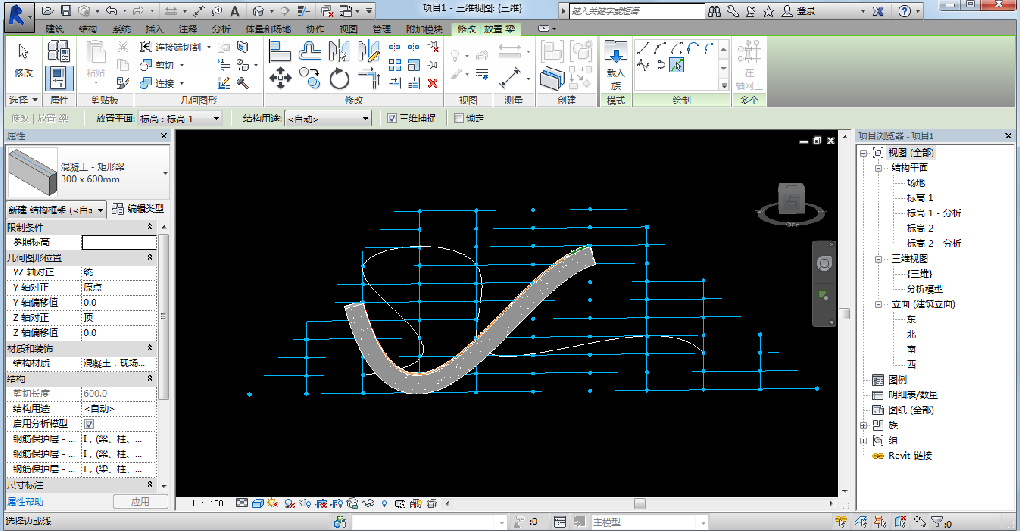
Task: Collapse the 结构平面 tree node
Action: [x=878, y=168]
